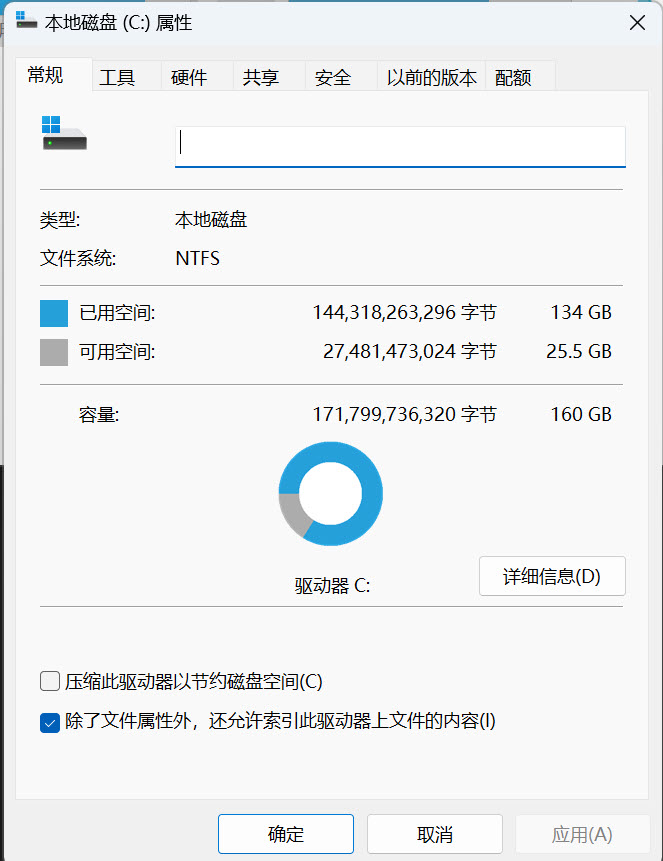
Task: Click the 应用(A) button
Action: point(582,834)
